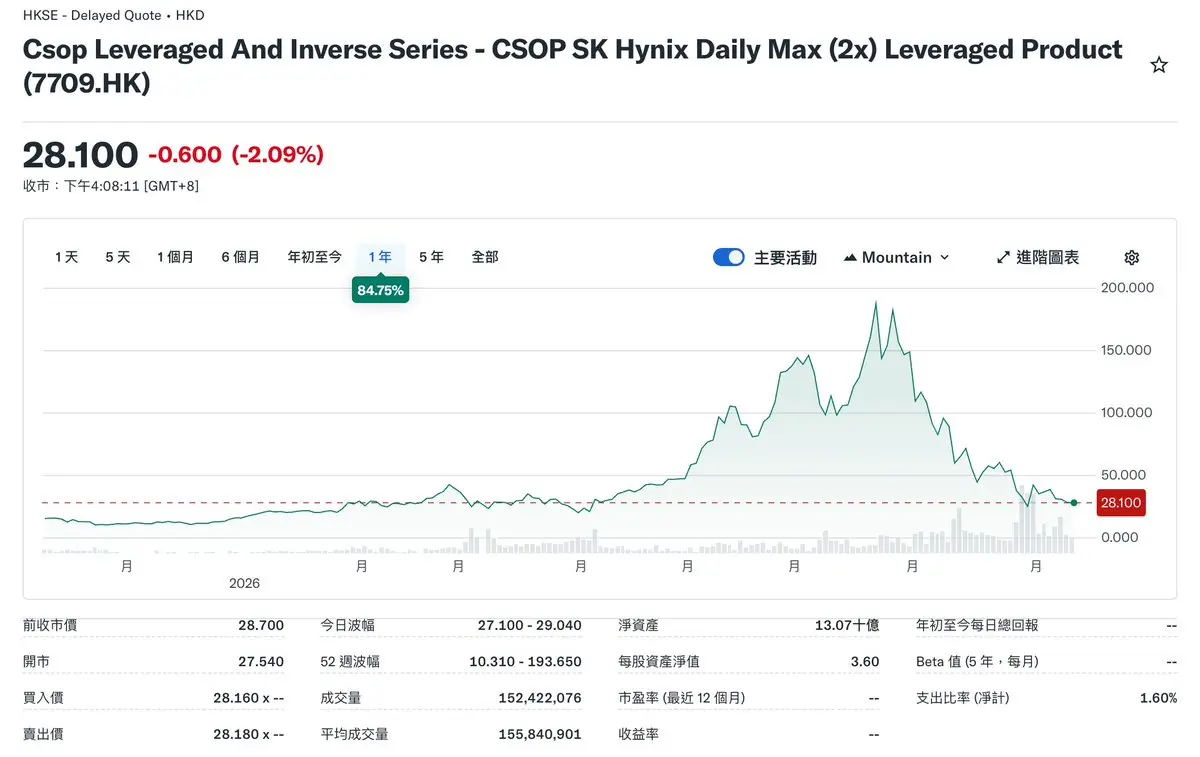Click the green end-point dot on chart
Screen dimensions: 1200x757
coord(1074,502)
